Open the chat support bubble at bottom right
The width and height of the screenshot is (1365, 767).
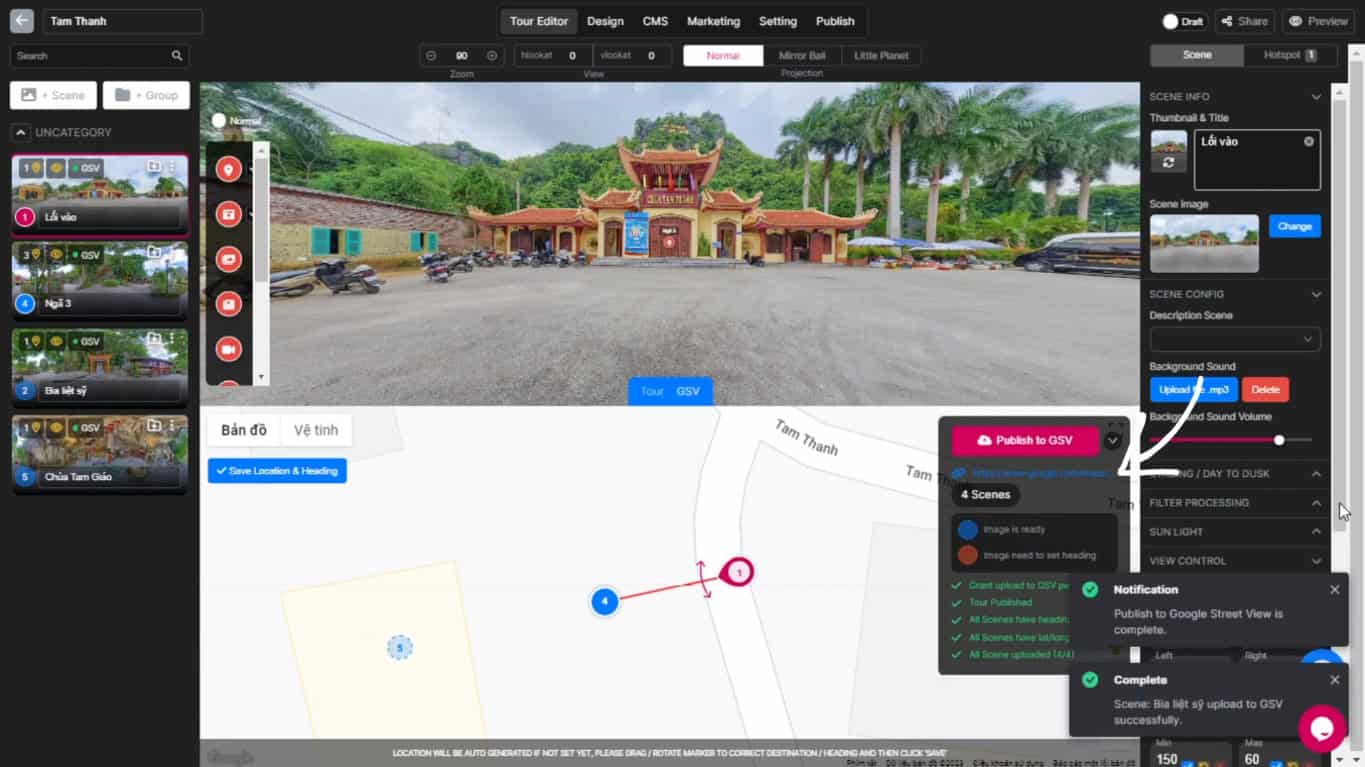click(1322, 728)
